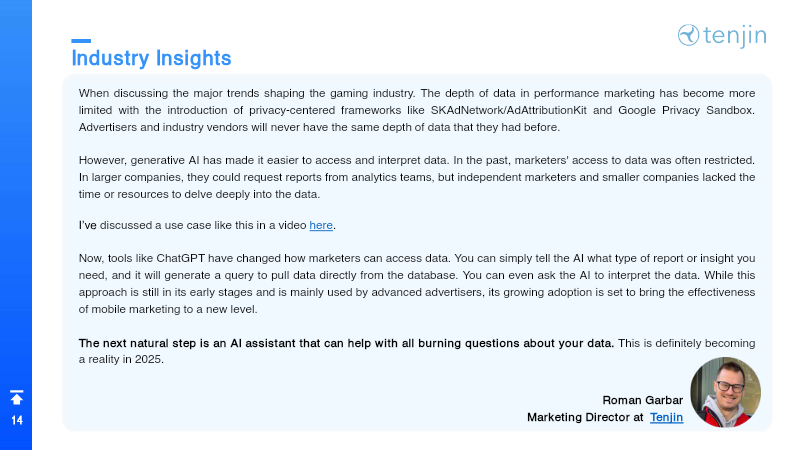This screenshot has width=800, height=450.
Task: Click the back-to-top arrow icon in sidebar
Action: click(x=16, y=397)
